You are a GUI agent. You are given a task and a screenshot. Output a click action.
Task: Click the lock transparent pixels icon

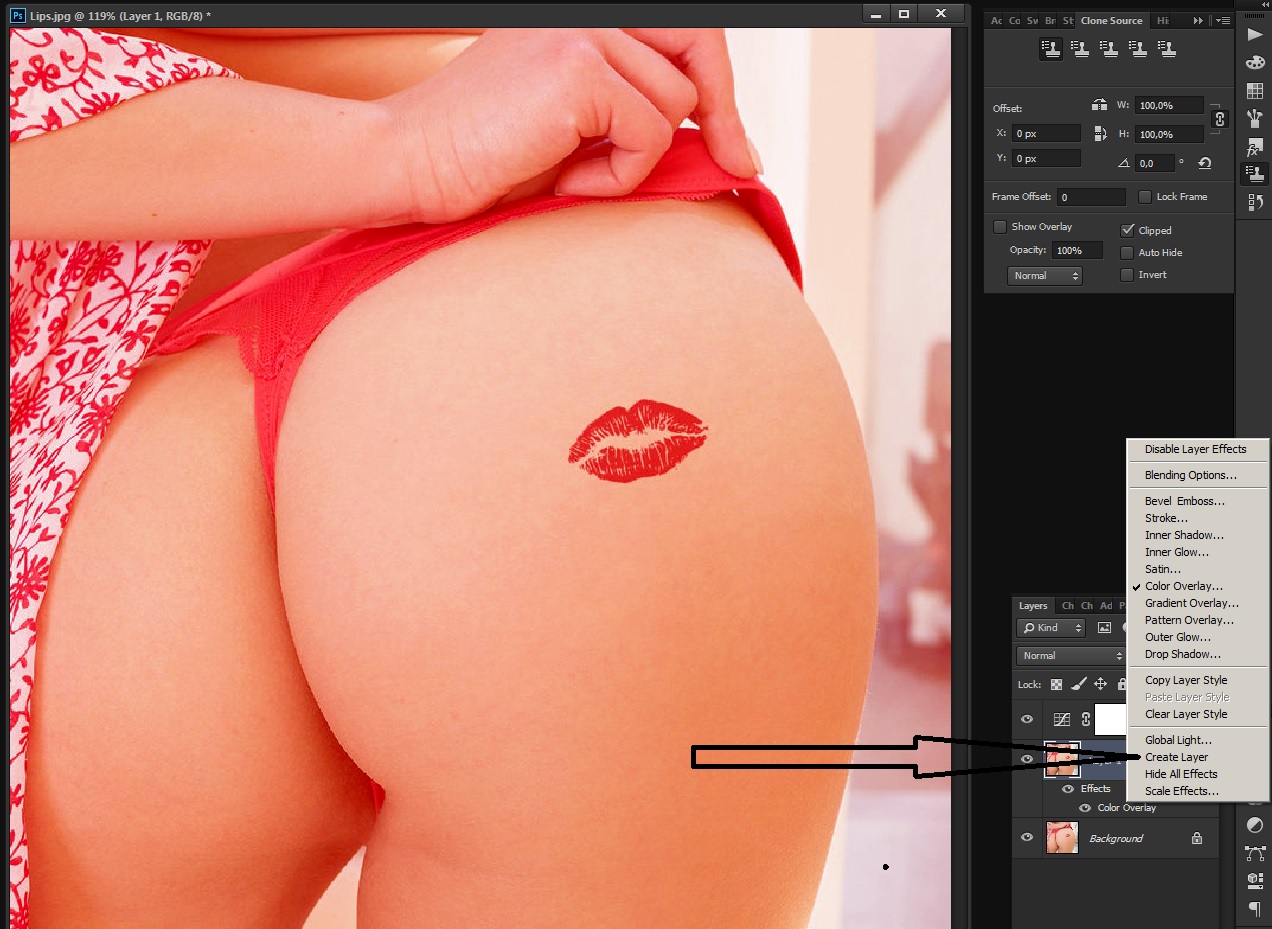pos(1057,685)
